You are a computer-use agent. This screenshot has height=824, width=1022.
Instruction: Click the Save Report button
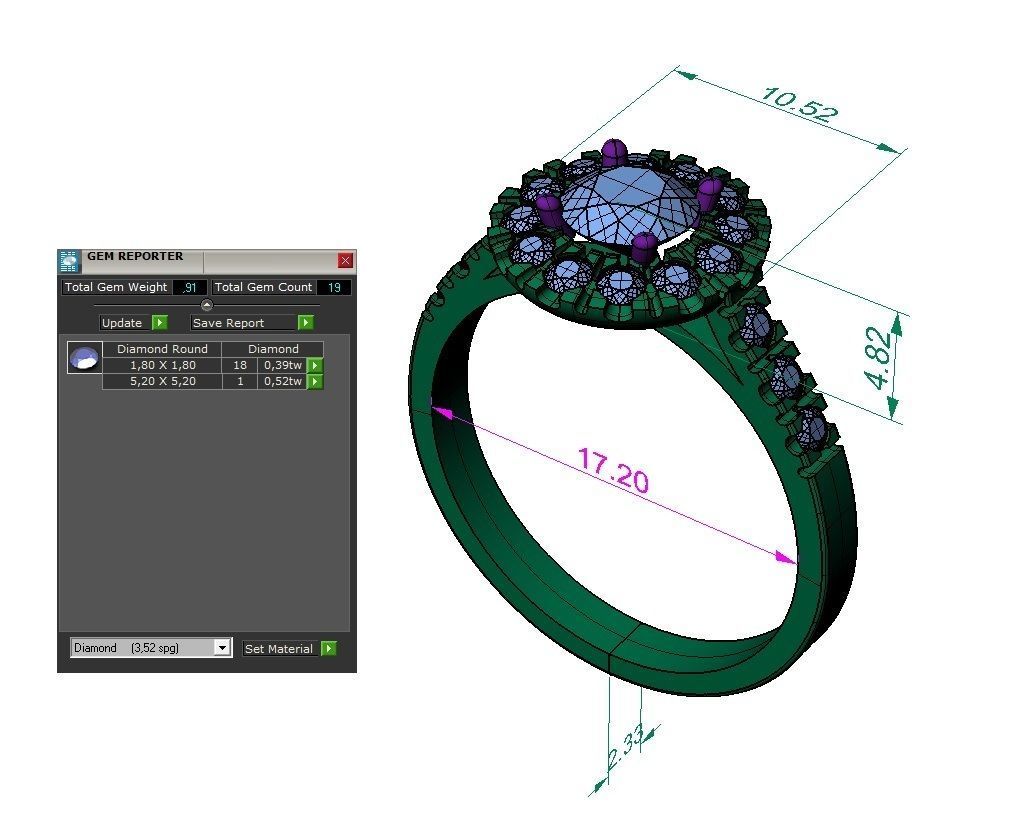point(244,323)
